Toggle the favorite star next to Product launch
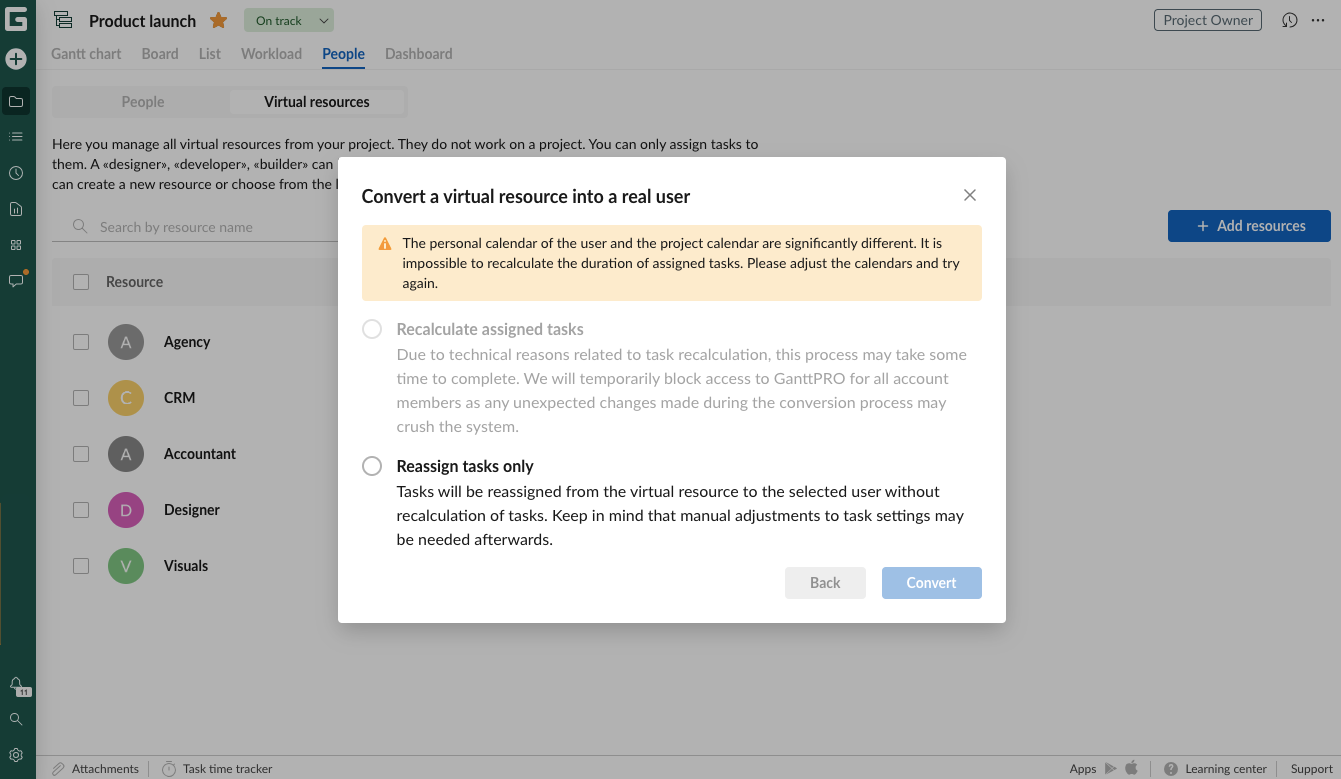The height and width of the screenshot is (779, 1341). (x=217, y=19)
